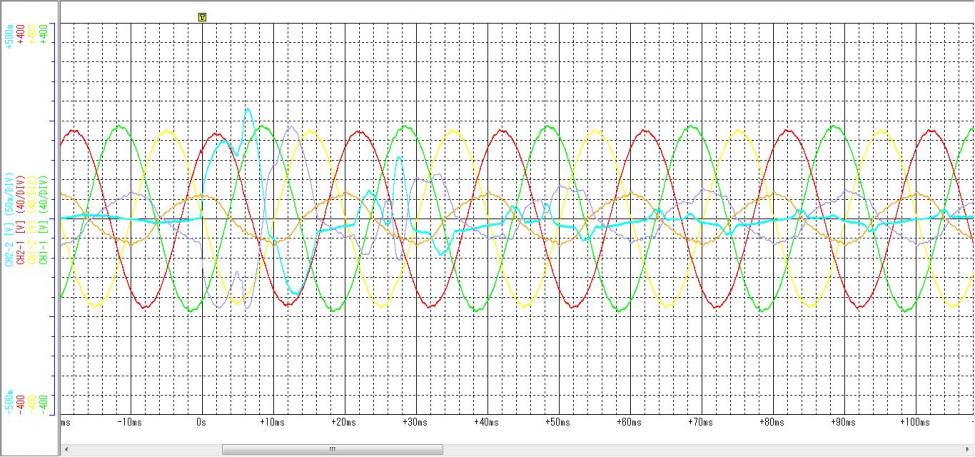Screen dimensions: 975x457
Task: Click the +90ms time axis label
Action: click(843, 422)
